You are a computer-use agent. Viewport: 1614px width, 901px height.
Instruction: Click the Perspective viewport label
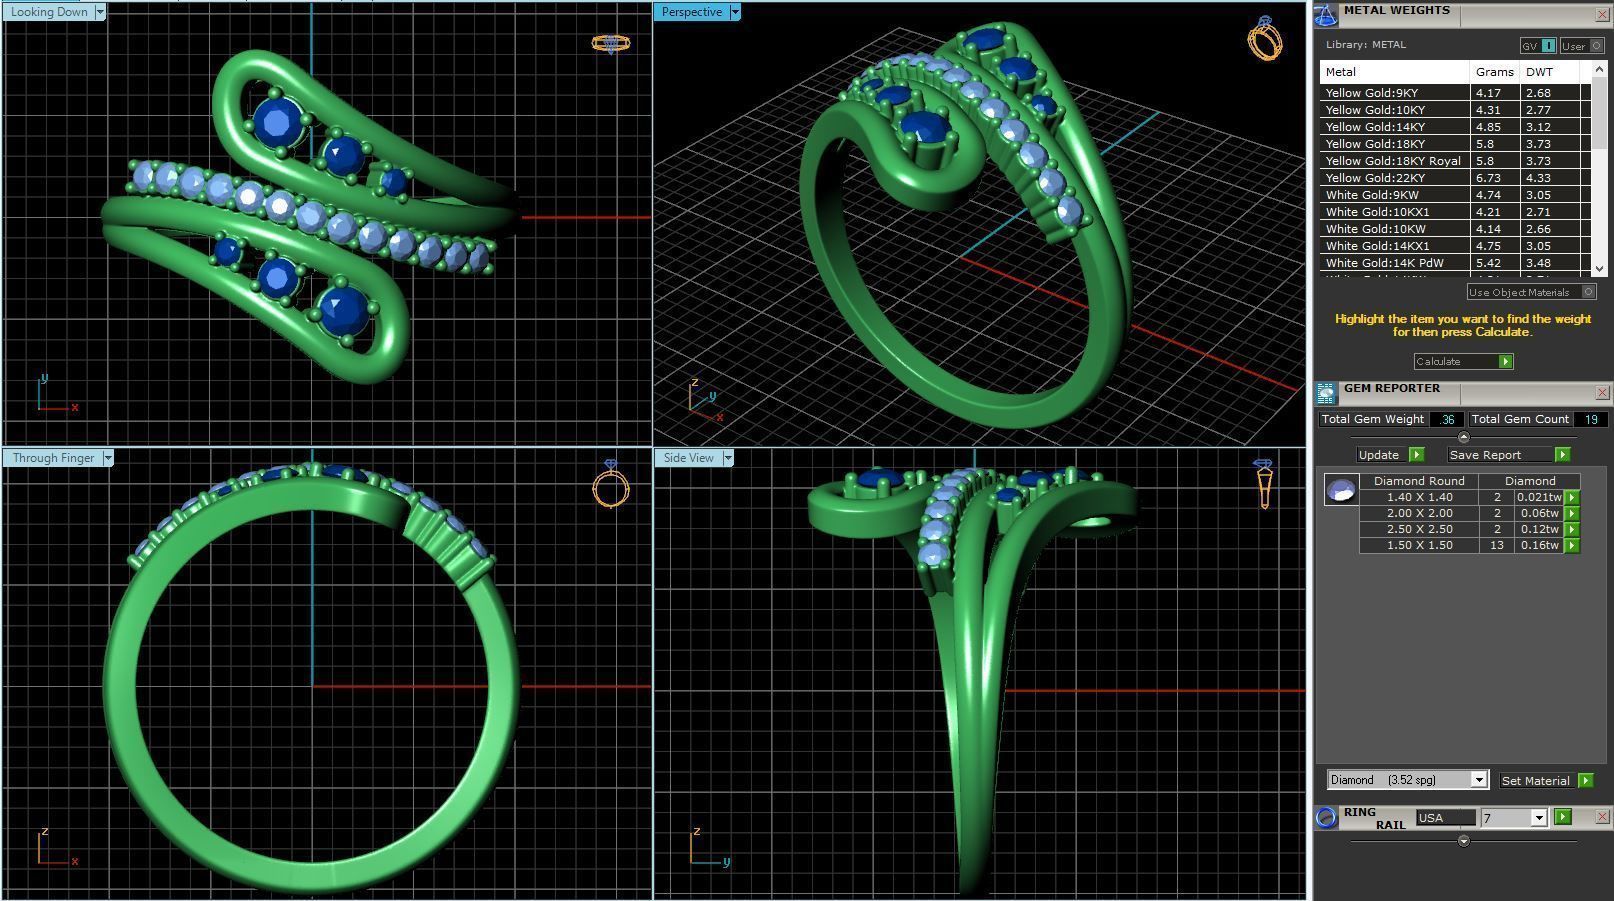coord(692,12)
